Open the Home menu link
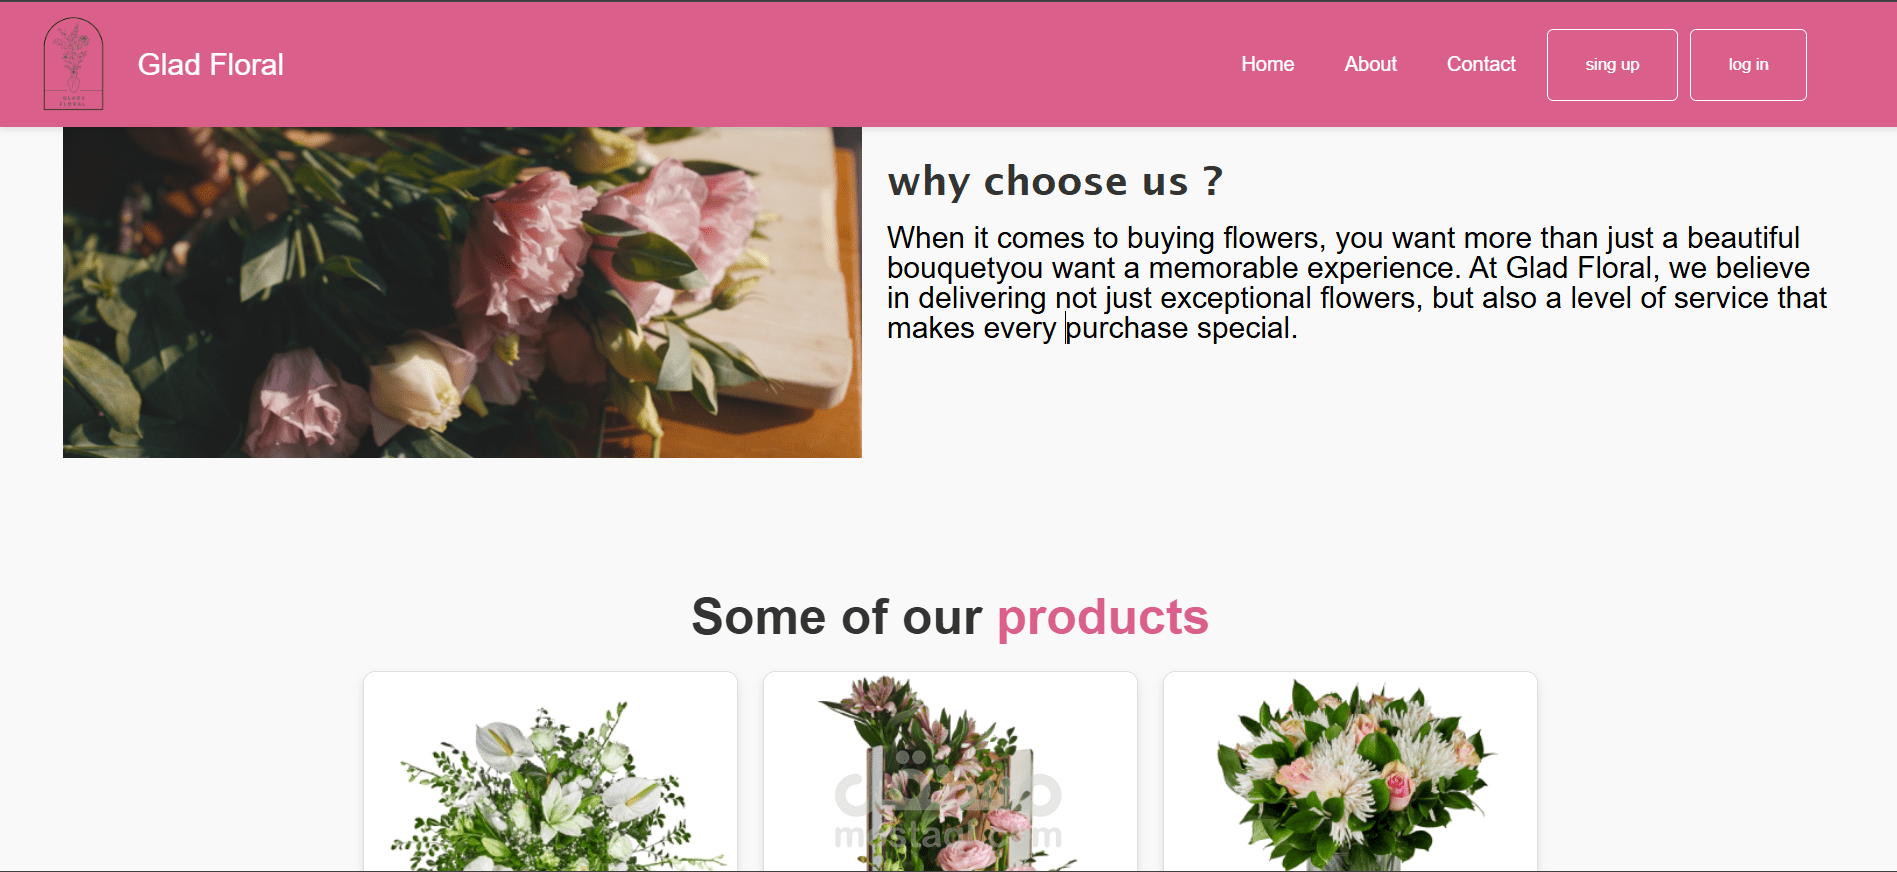 [1267, 64]
